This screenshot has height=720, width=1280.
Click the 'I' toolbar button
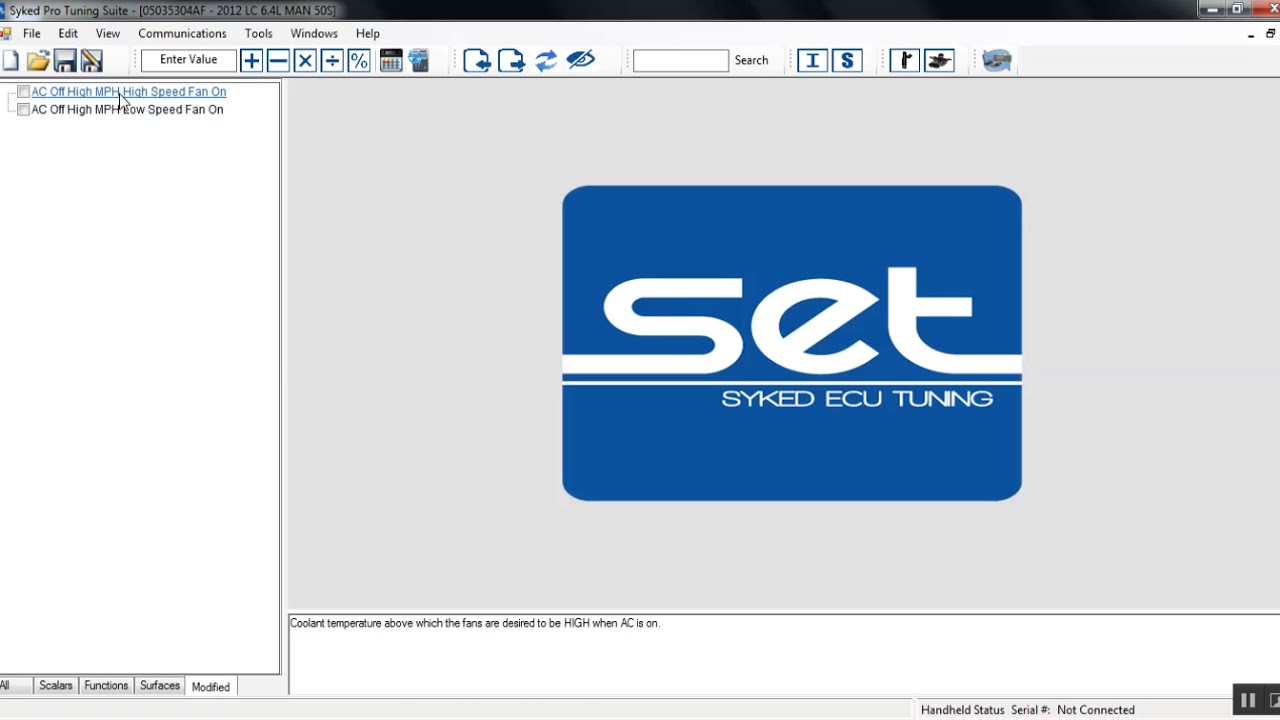pyautogui.click(x=812, y=61)
